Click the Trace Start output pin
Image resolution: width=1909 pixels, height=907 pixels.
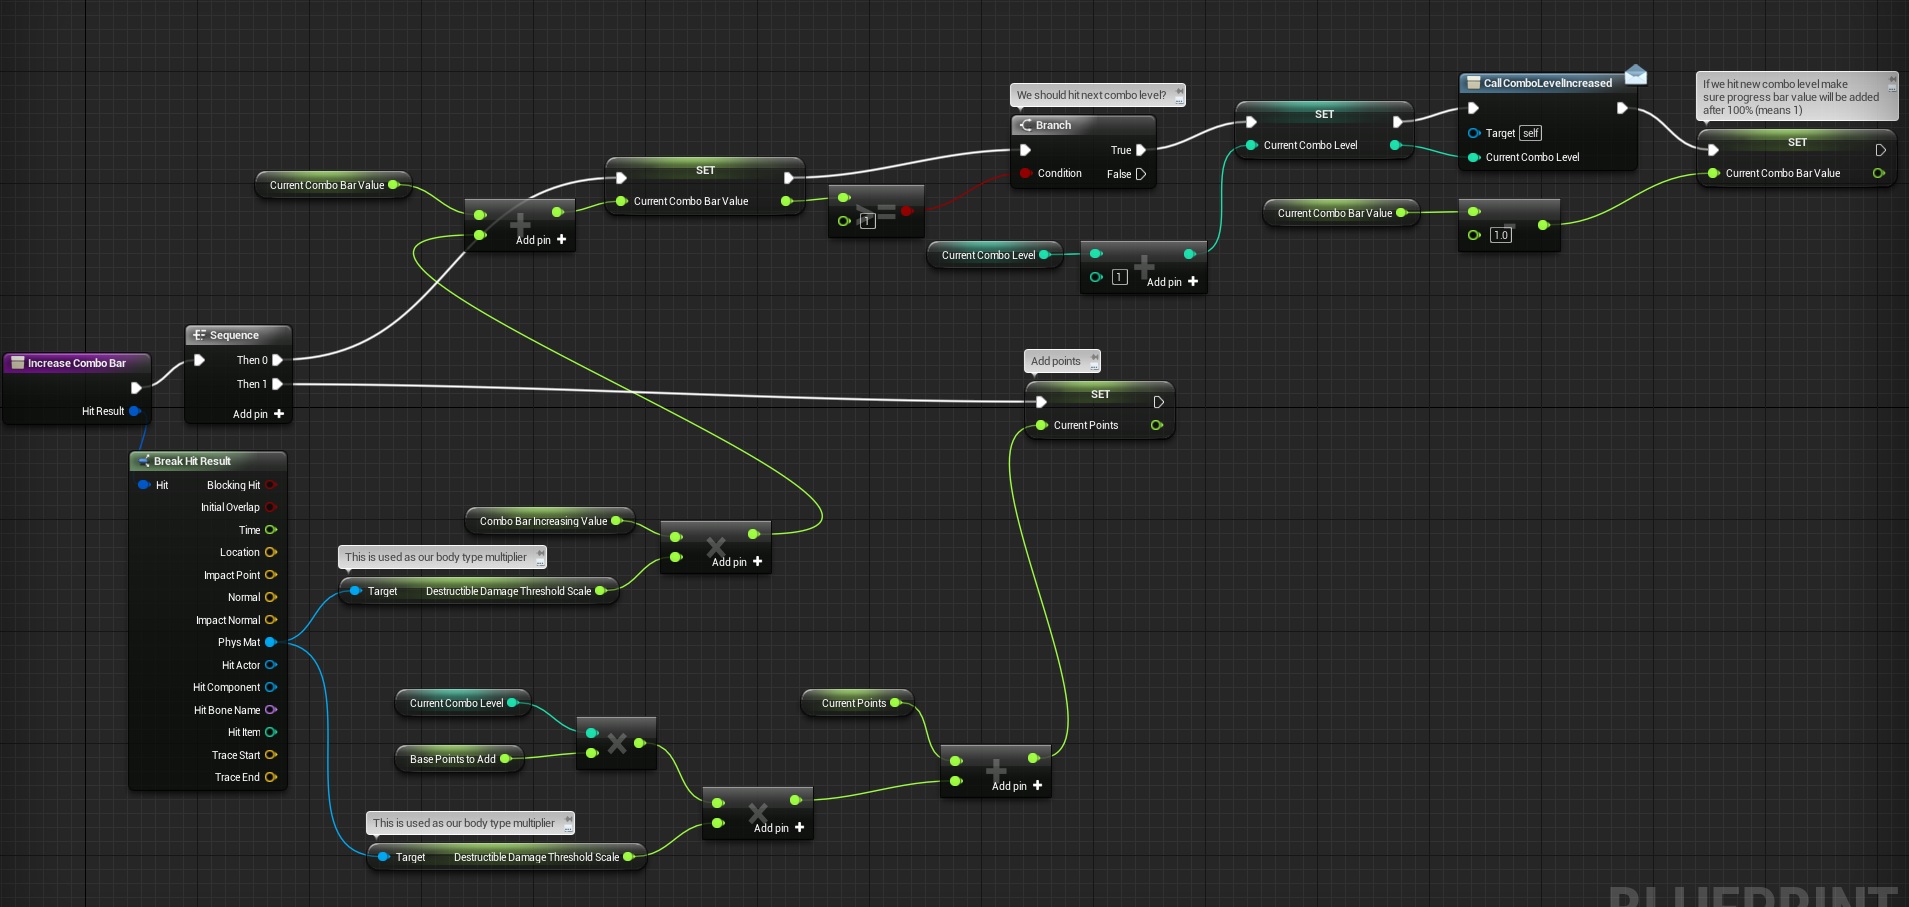[x=271, y=755]
